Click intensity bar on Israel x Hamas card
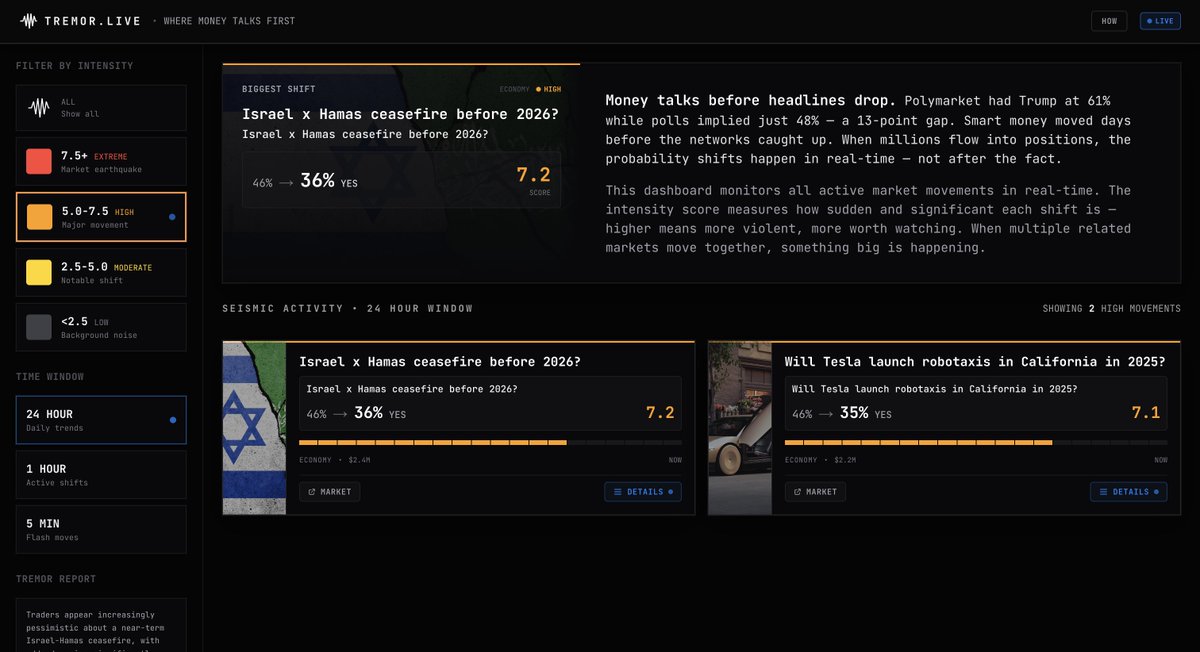 point(490,442)
